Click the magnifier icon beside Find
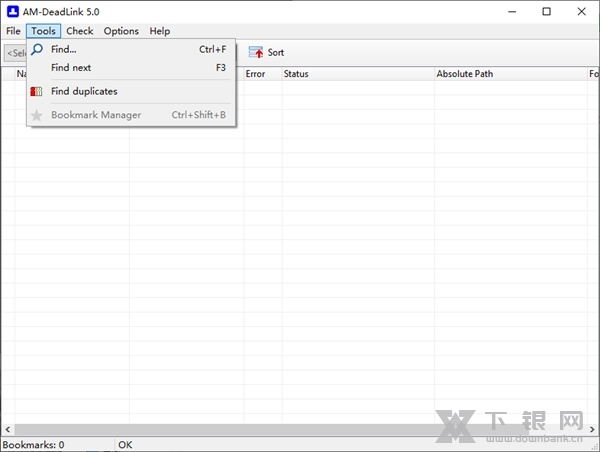Screen dimensions: 600x452 coord(37,49)
